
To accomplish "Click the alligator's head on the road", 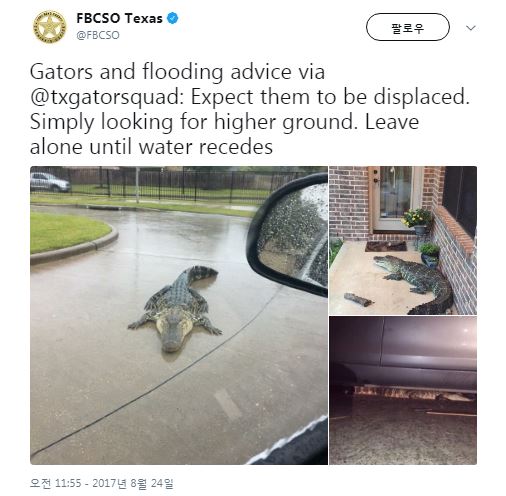I will point(173,337).
